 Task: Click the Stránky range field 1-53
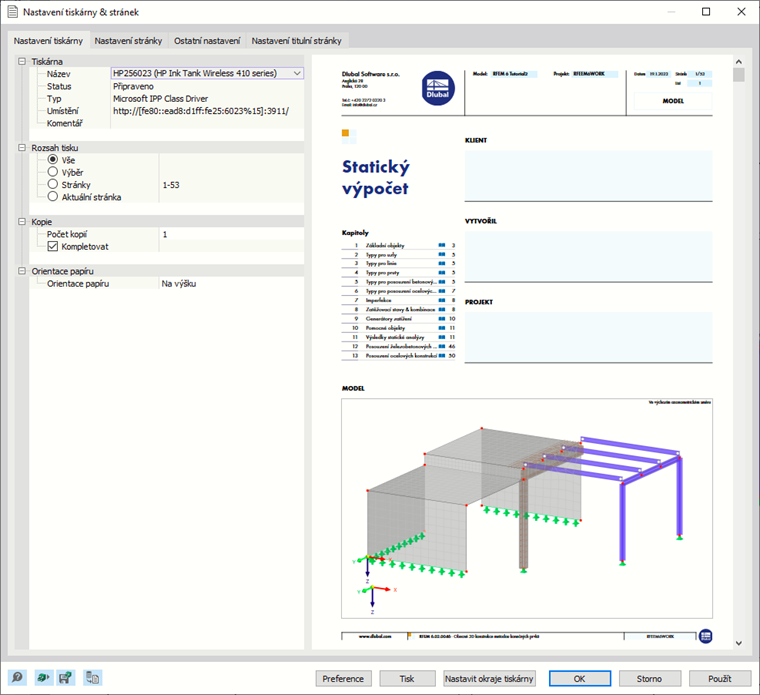point(232,185)
